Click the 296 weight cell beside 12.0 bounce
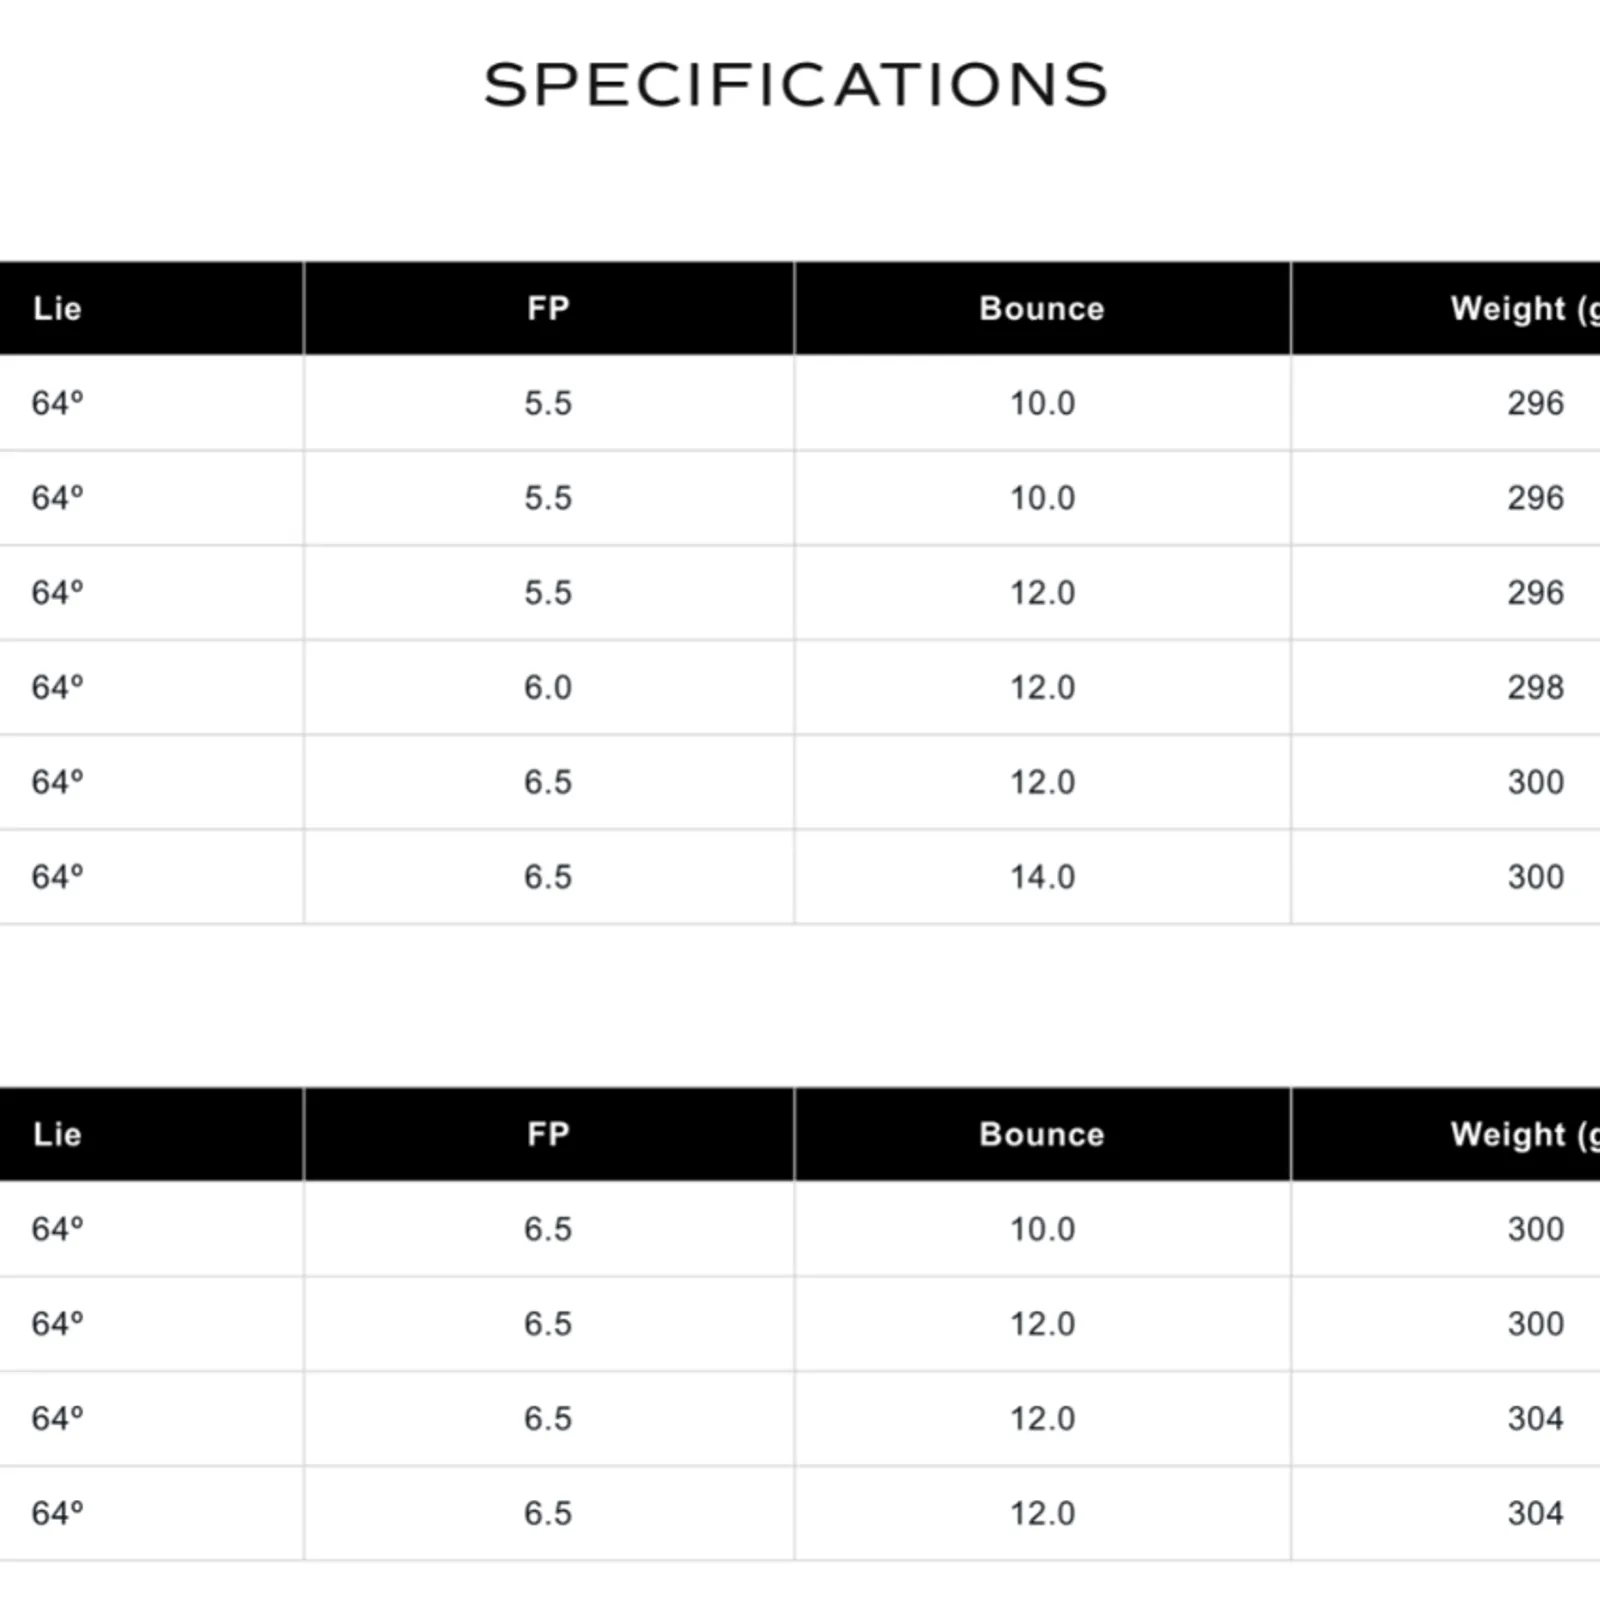 1535,593
